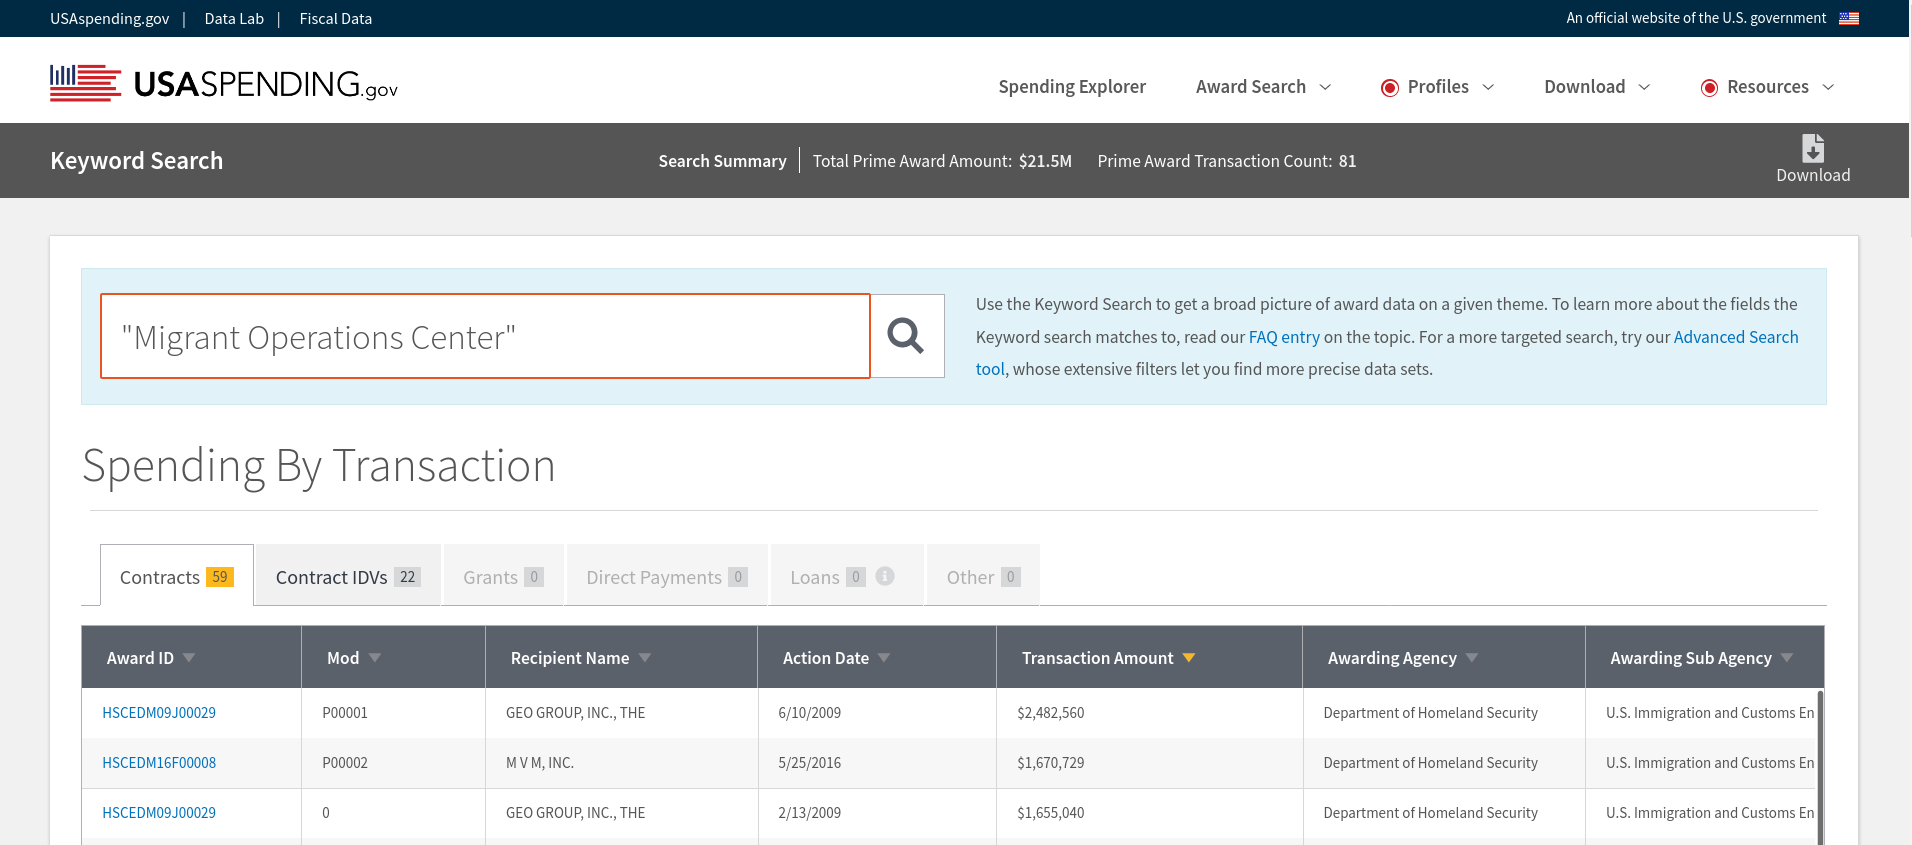This screenshot has height=845, width=1912.
Task: Click the table vertical scrollbar
Action: (1821, 766)
